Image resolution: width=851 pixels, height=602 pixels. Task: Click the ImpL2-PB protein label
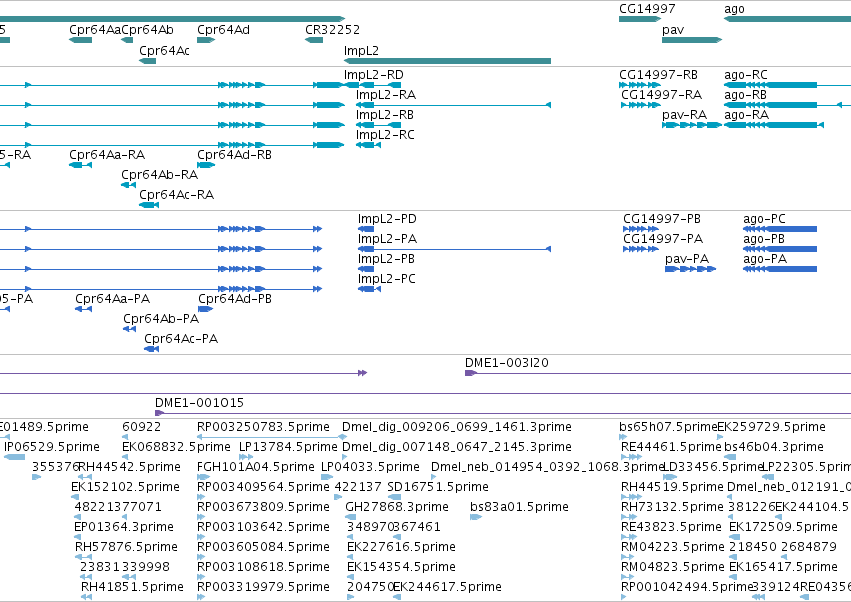tap(386, 259)
